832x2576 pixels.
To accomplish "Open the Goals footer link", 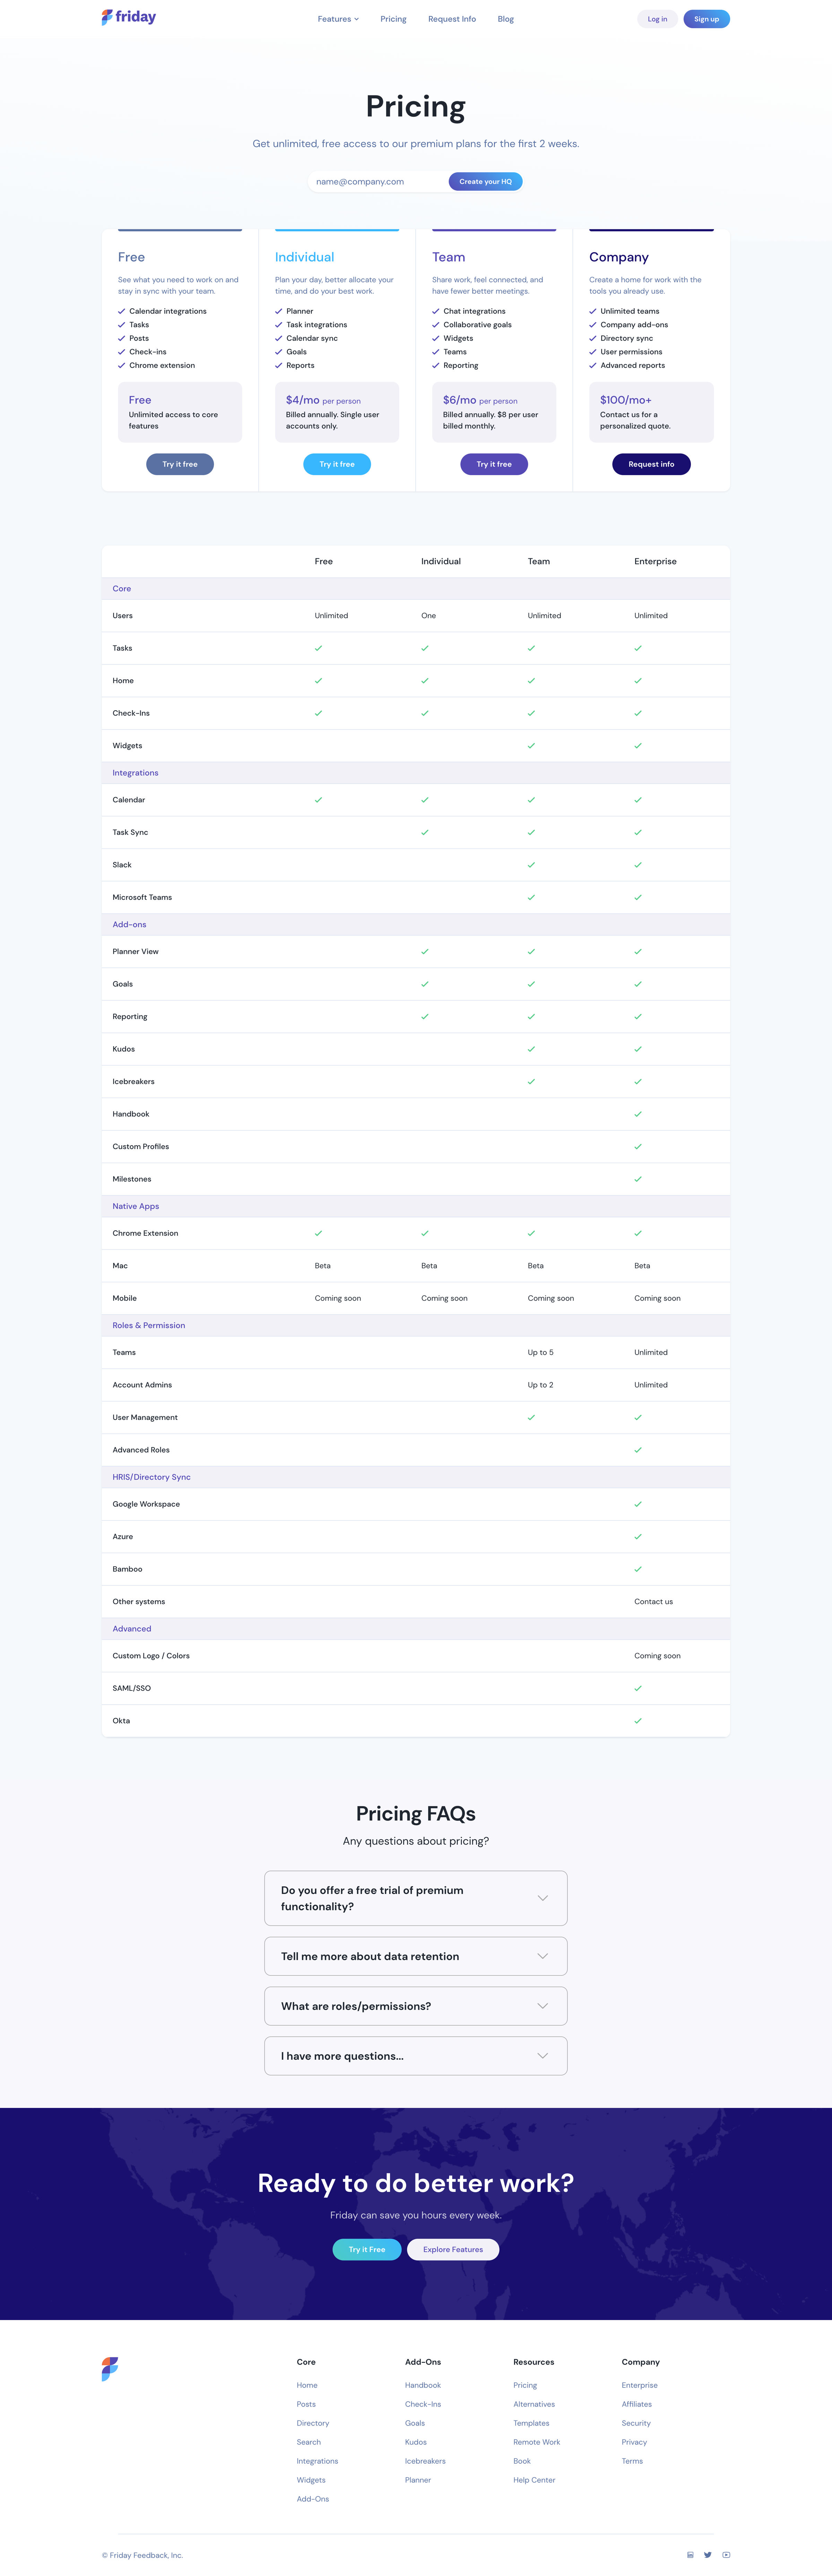I will pyautogui.click(x=415, y=2423).
